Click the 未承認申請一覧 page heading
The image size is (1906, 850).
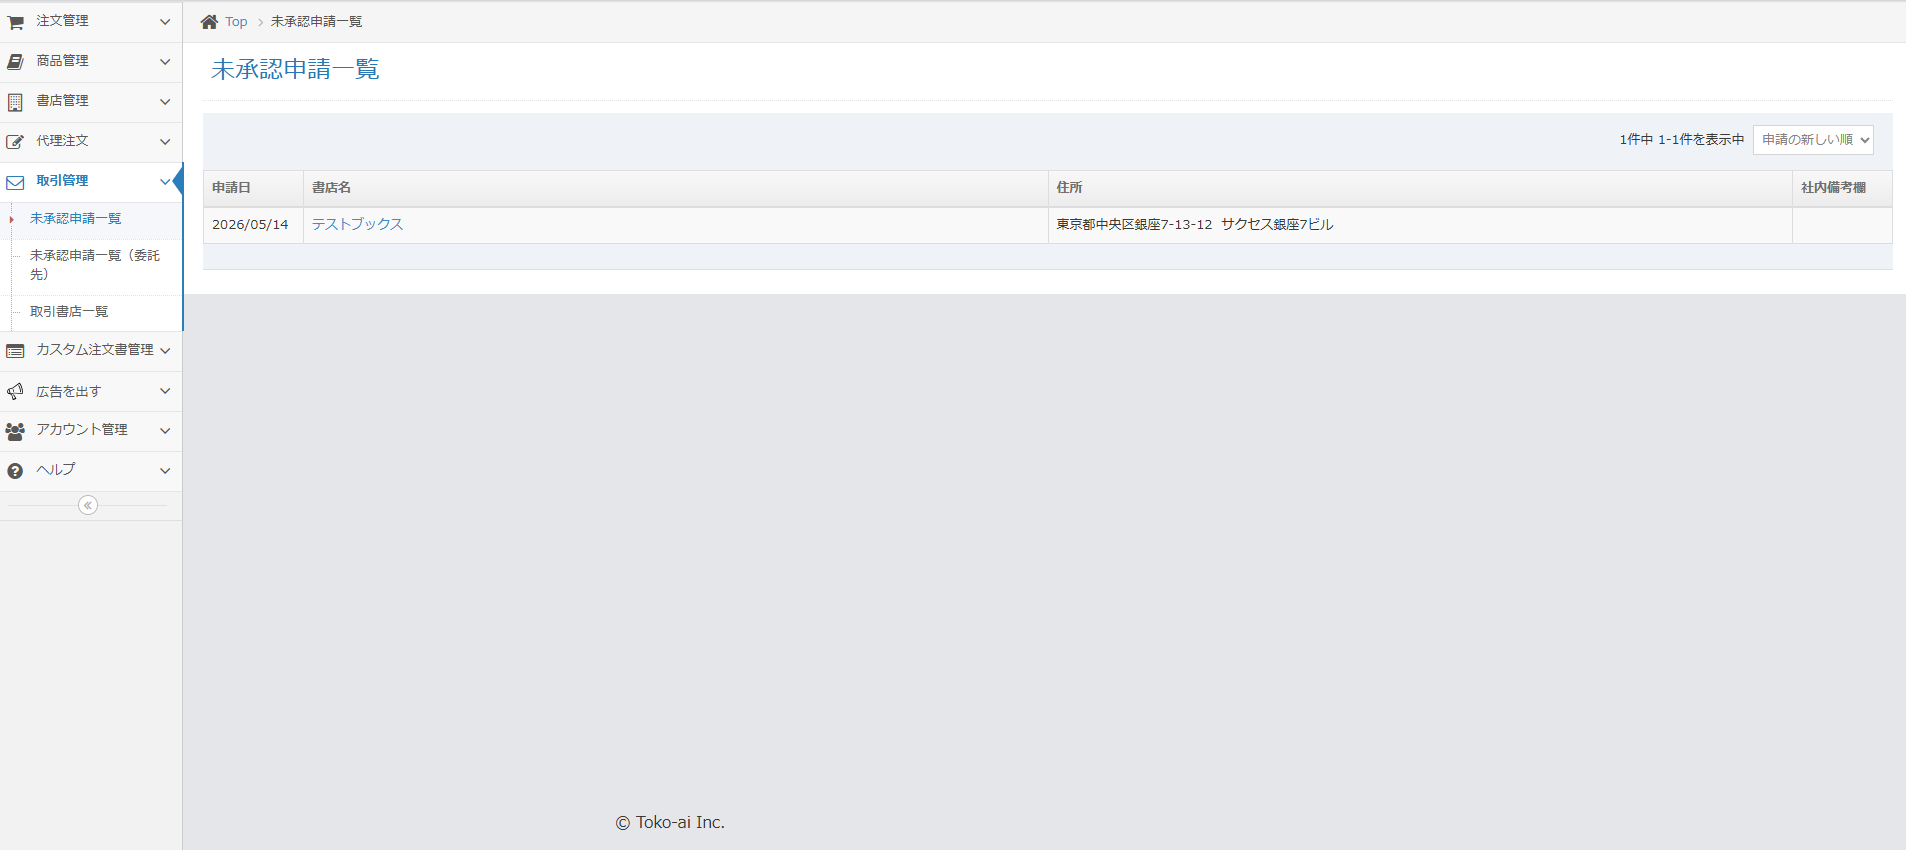pyautogui.click(x=295, y=69)
